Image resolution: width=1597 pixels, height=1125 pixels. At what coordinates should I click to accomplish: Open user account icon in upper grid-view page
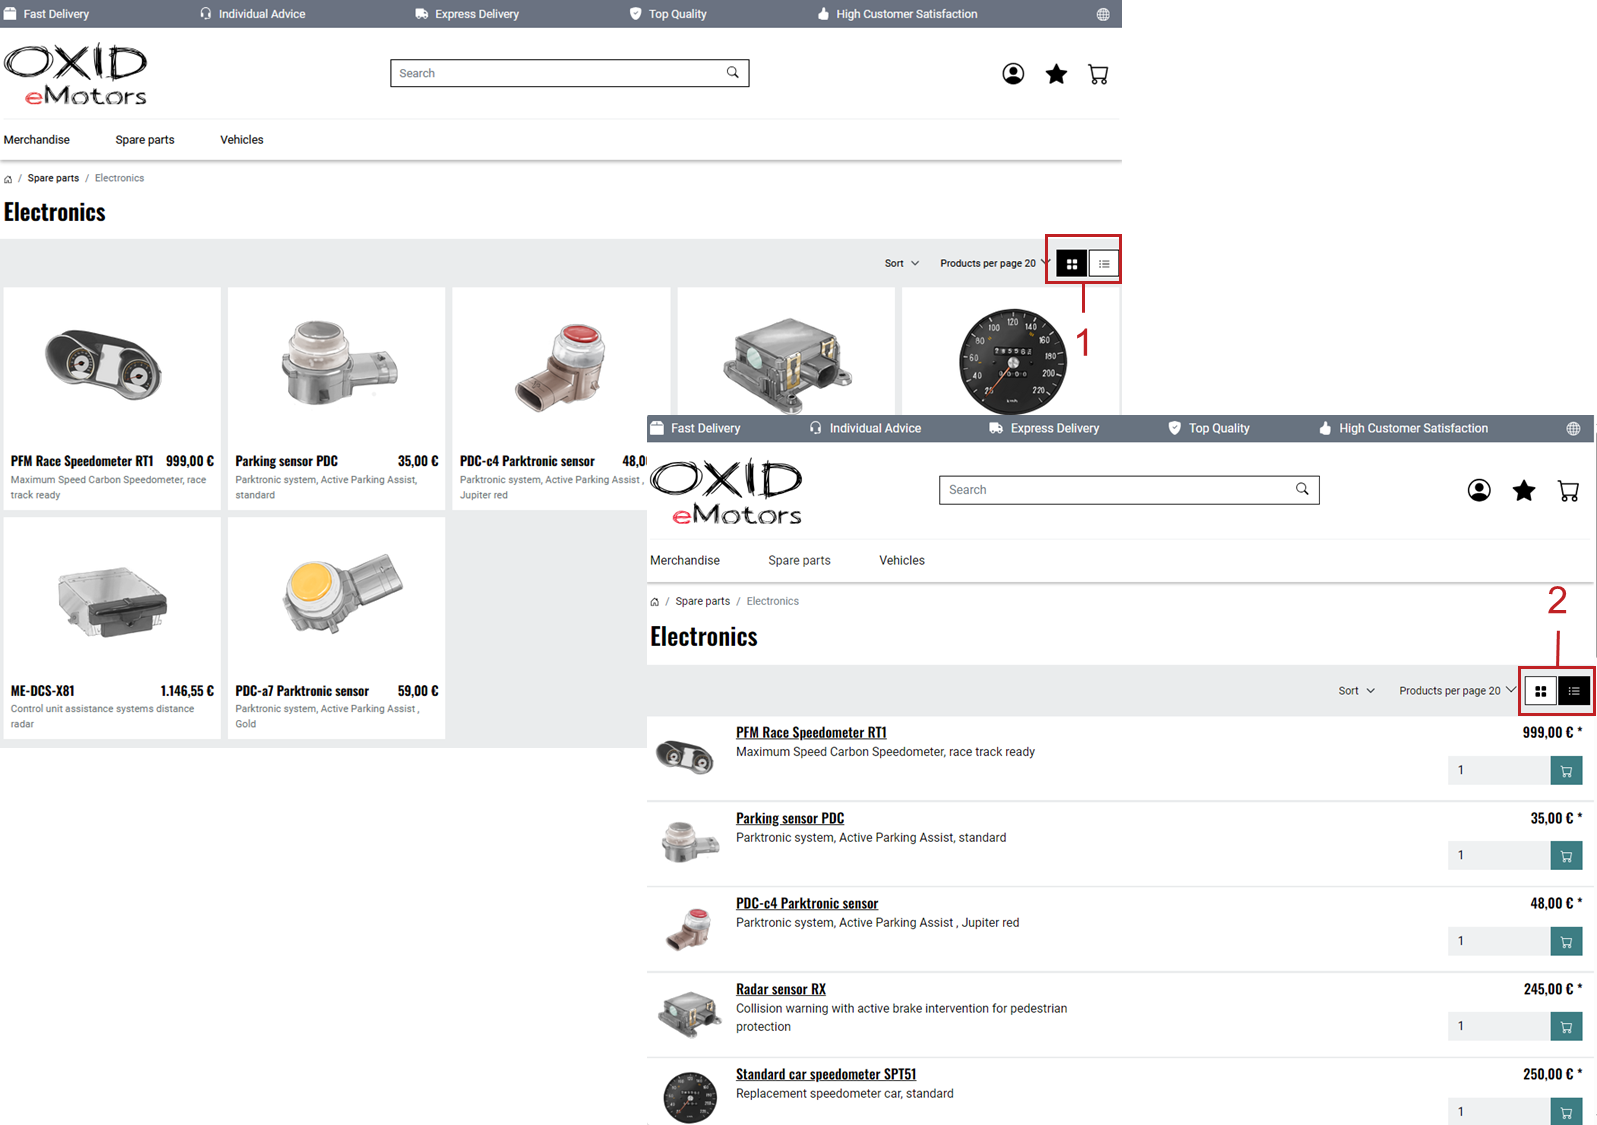(x=1013, y=74)
